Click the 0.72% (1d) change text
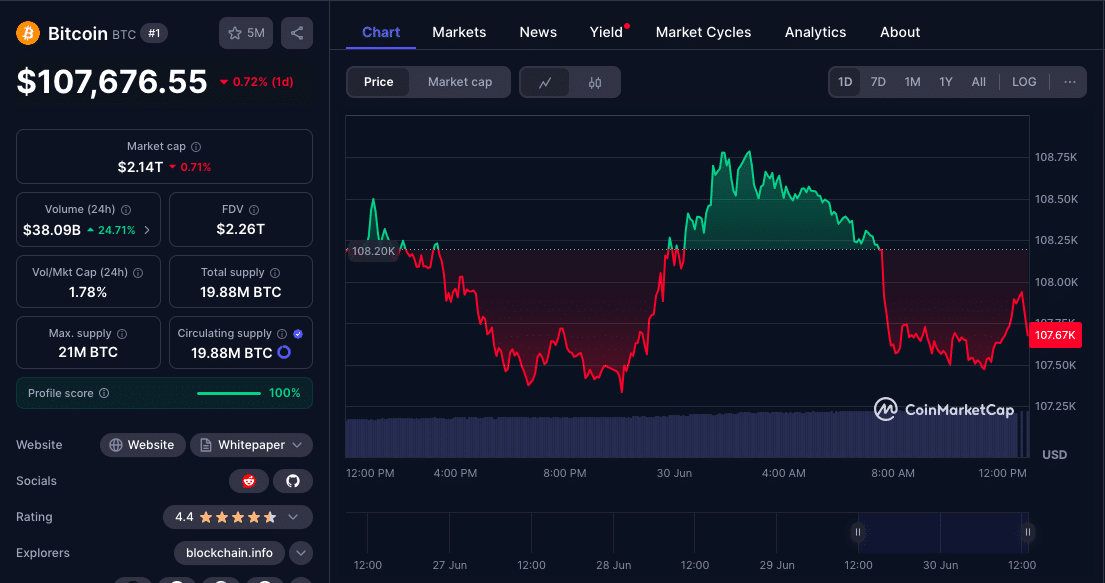The width and height of the screenshot is (1105, 583). click(263, 82)
